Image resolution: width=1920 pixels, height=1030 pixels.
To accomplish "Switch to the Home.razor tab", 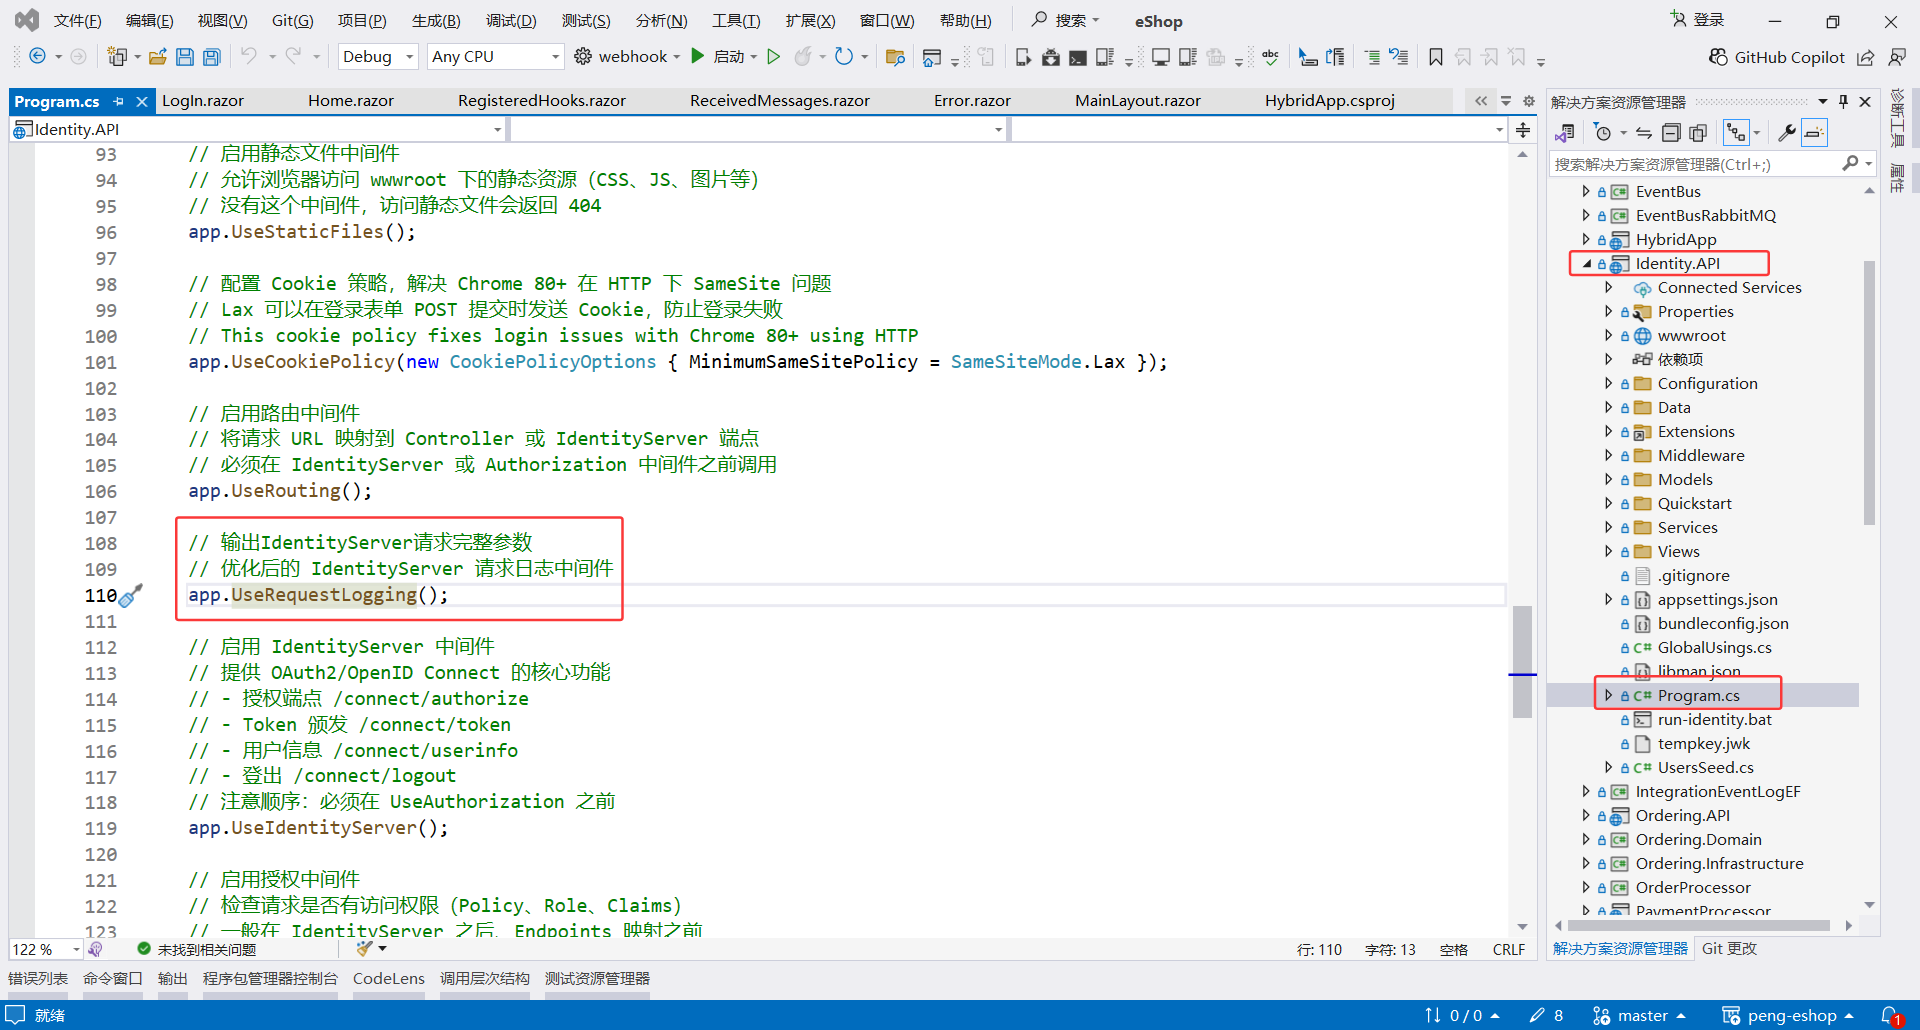I will [x=351, y=101].
